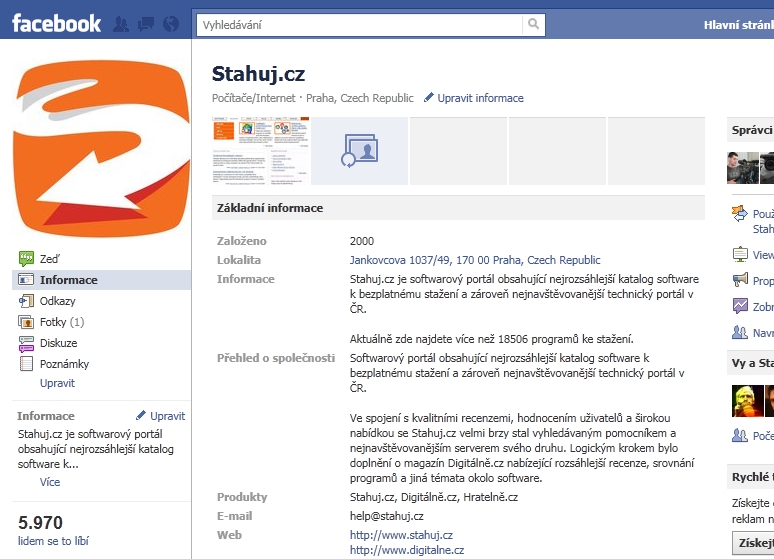Click the help@stahuj.cz email text

[387, 517]
